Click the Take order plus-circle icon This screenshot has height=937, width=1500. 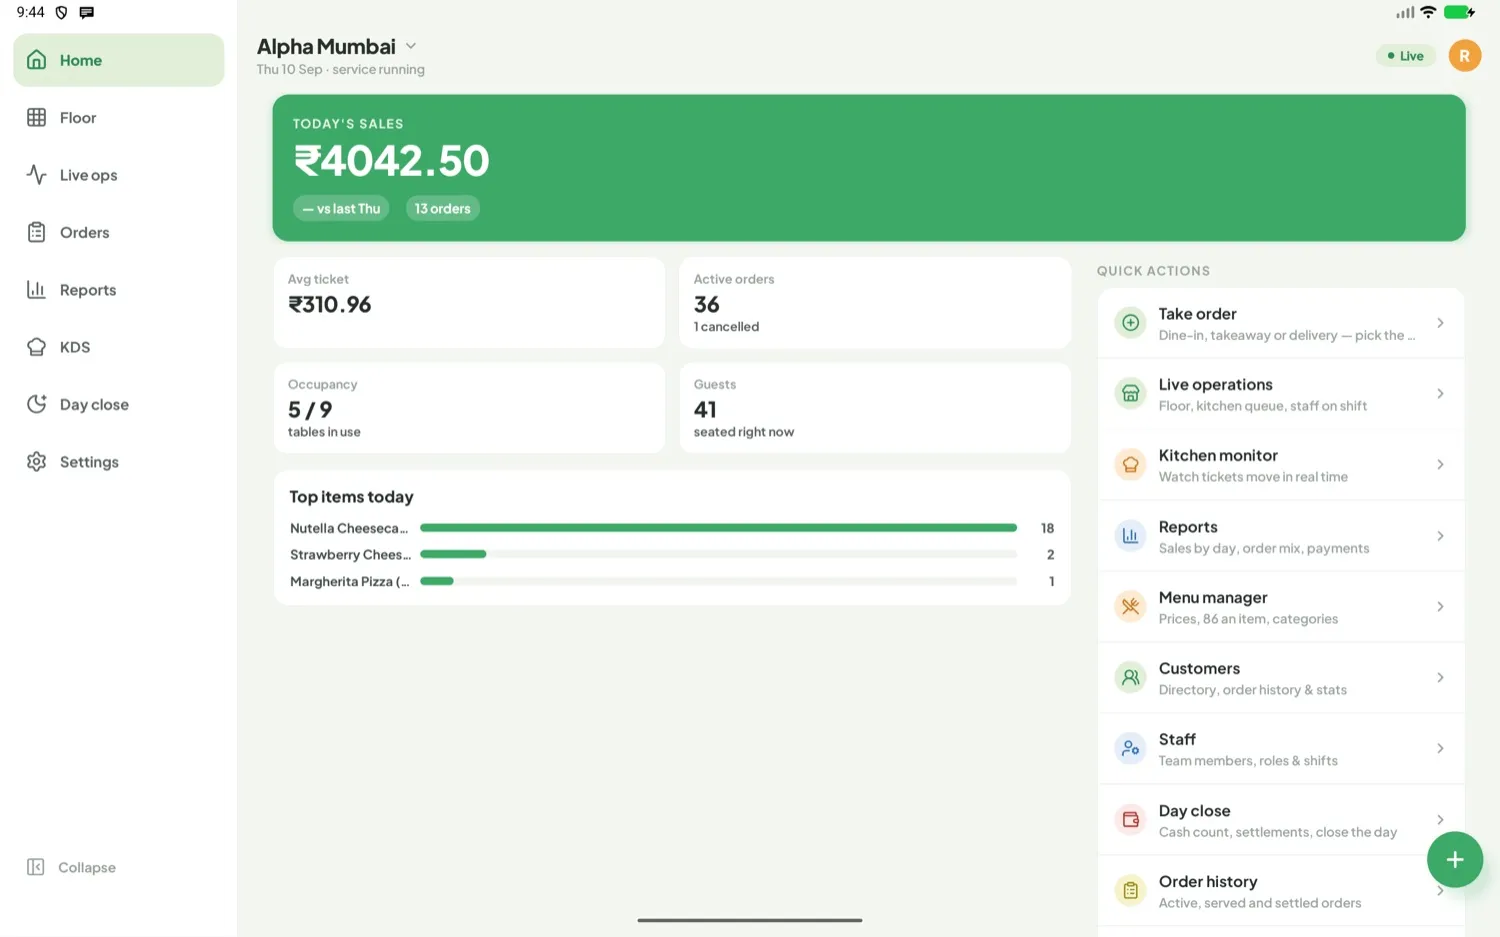coord(1130,323)
